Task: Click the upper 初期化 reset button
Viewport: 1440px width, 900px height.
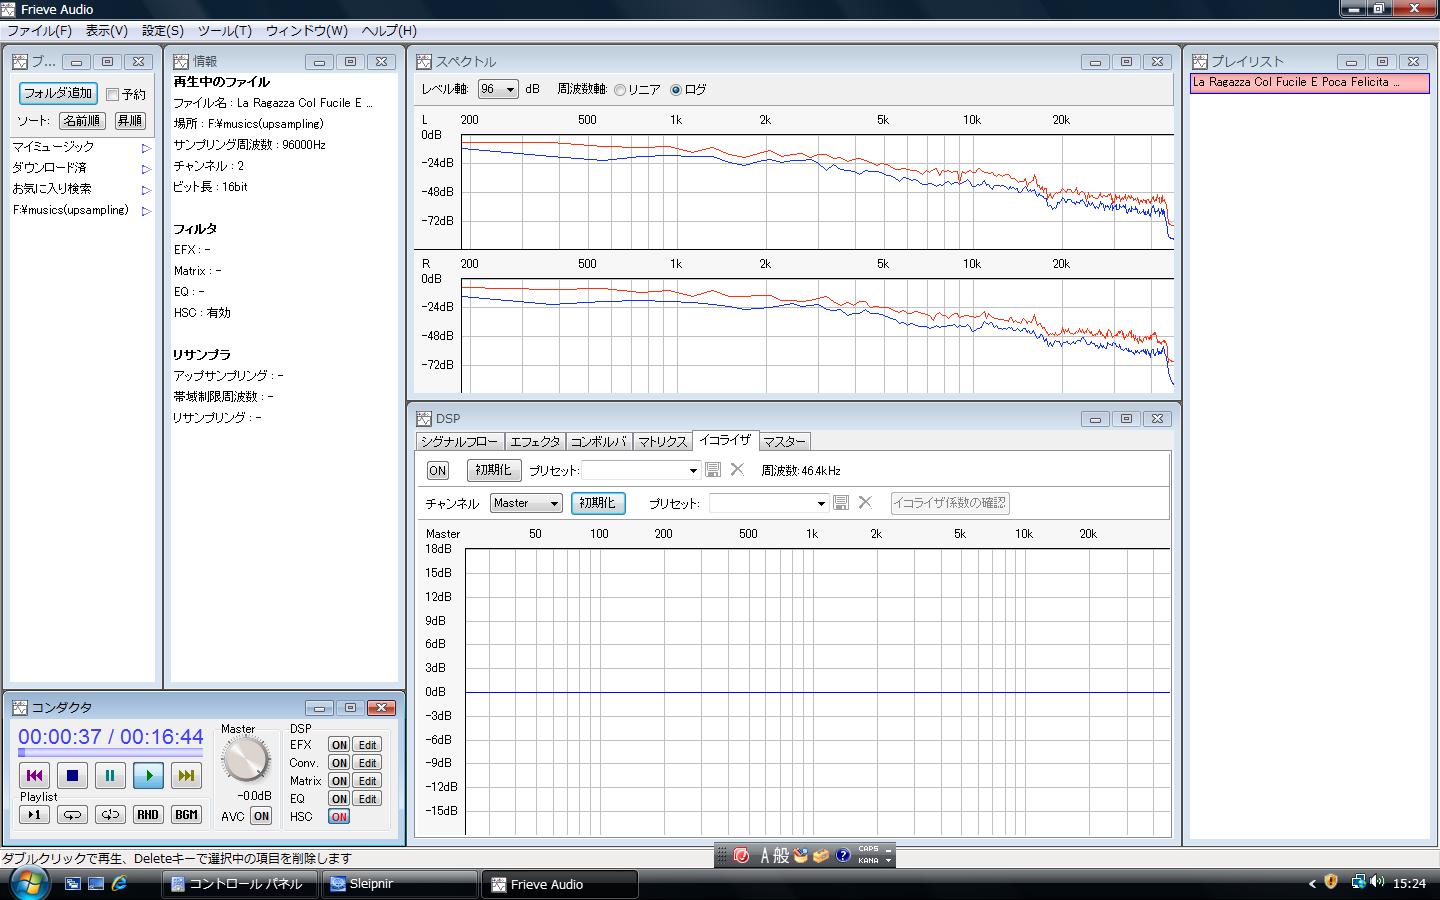Action: pos(493,470)
